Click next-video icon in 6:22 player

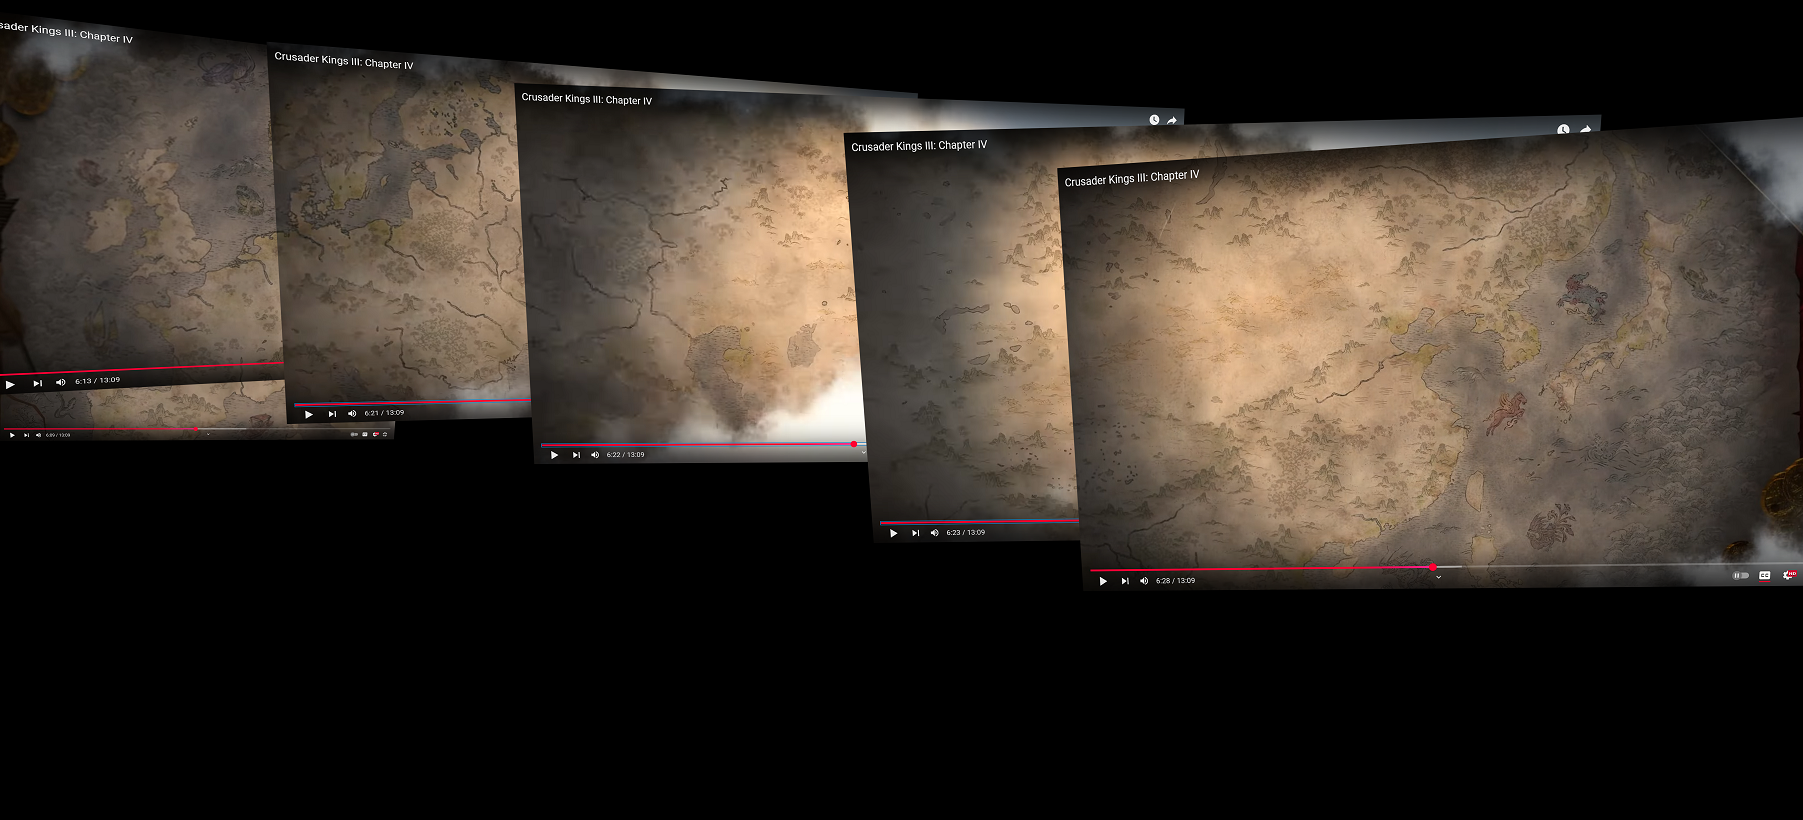coord(576,455)
